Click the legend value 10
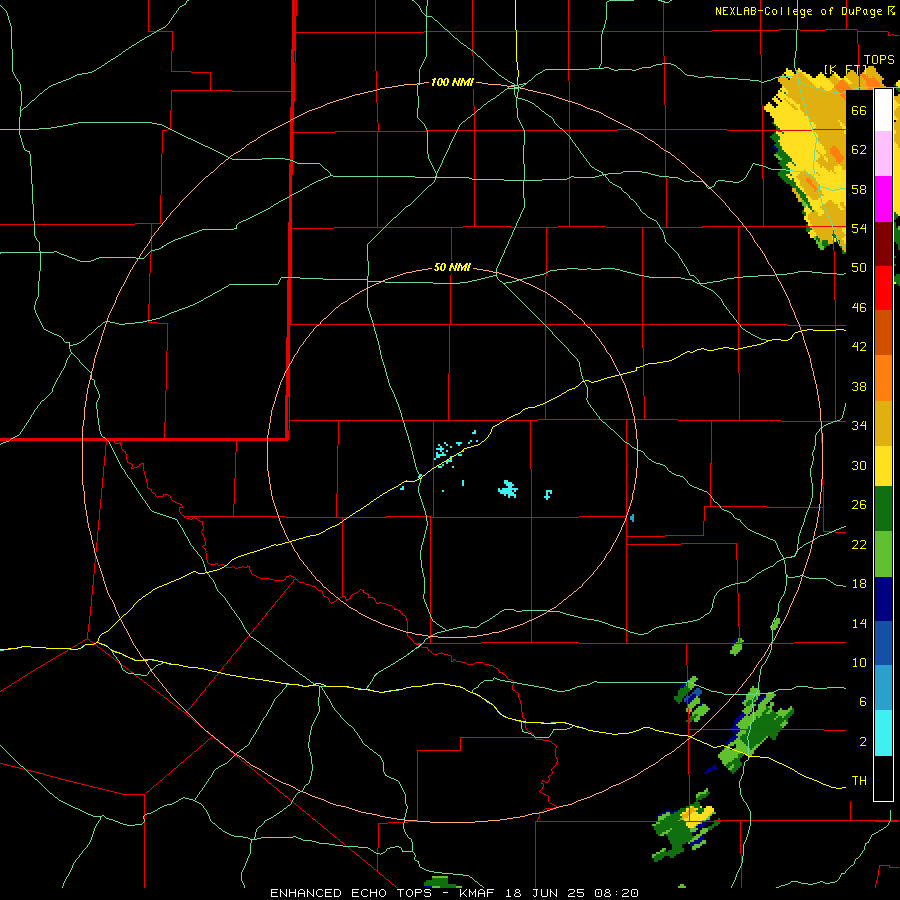The height and width of the screenshot is (900, 900). pyautogui.click(x=859, y=663)
